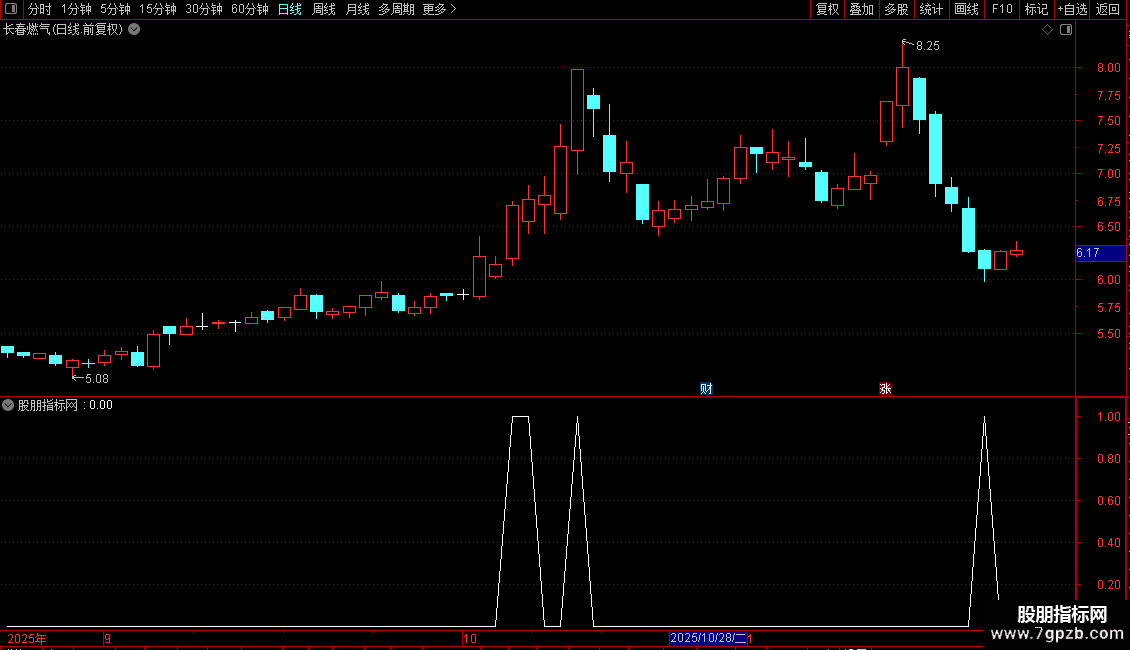This screenshot has width=1130, height=650.
Task: Select the 30分钟 period tab
Action: click(x=204, y=9)
